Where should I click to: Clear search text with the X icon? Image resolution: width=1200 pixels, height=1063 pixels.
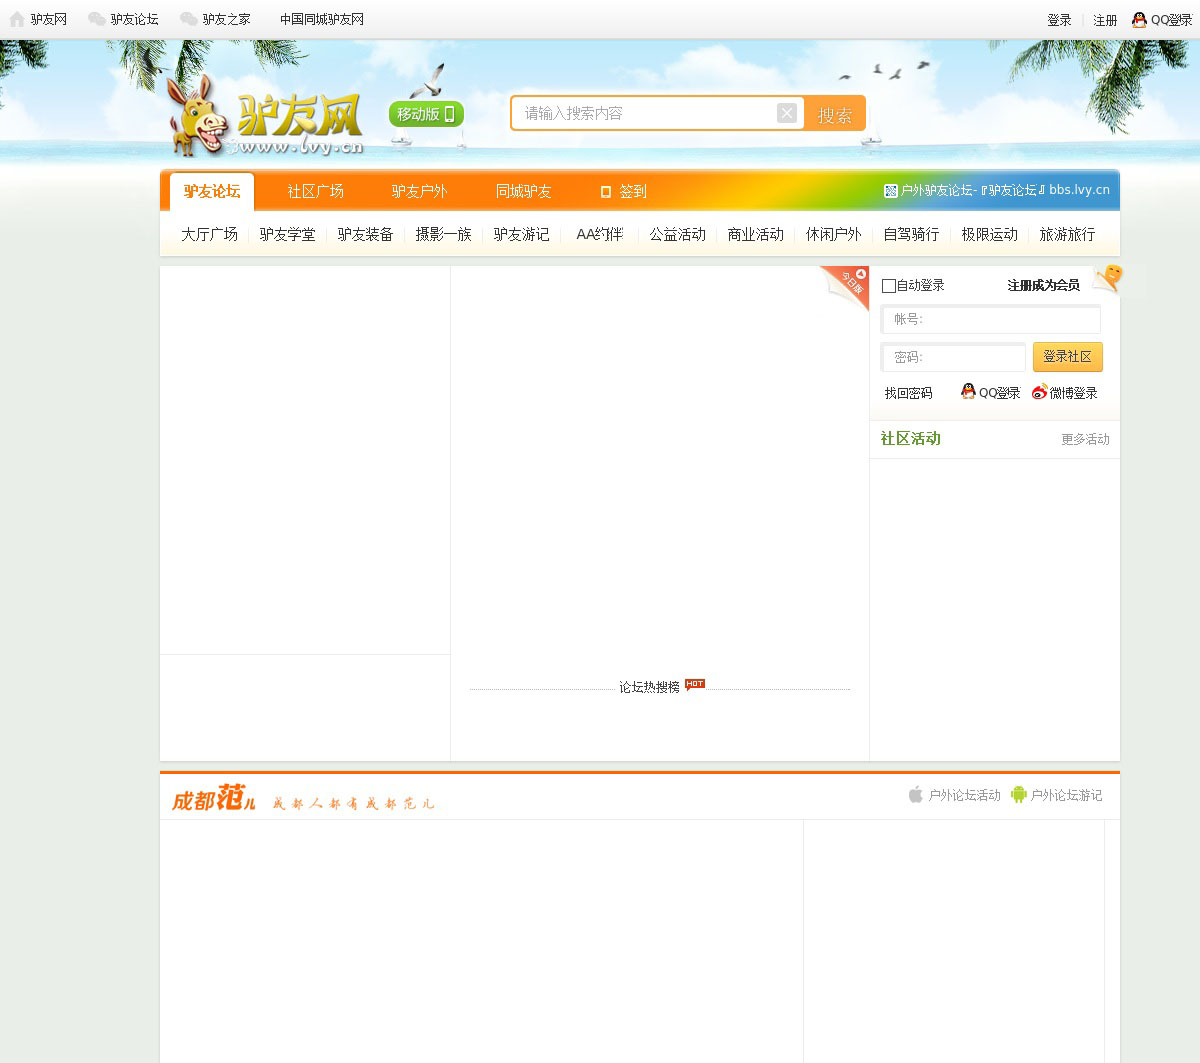787,113
